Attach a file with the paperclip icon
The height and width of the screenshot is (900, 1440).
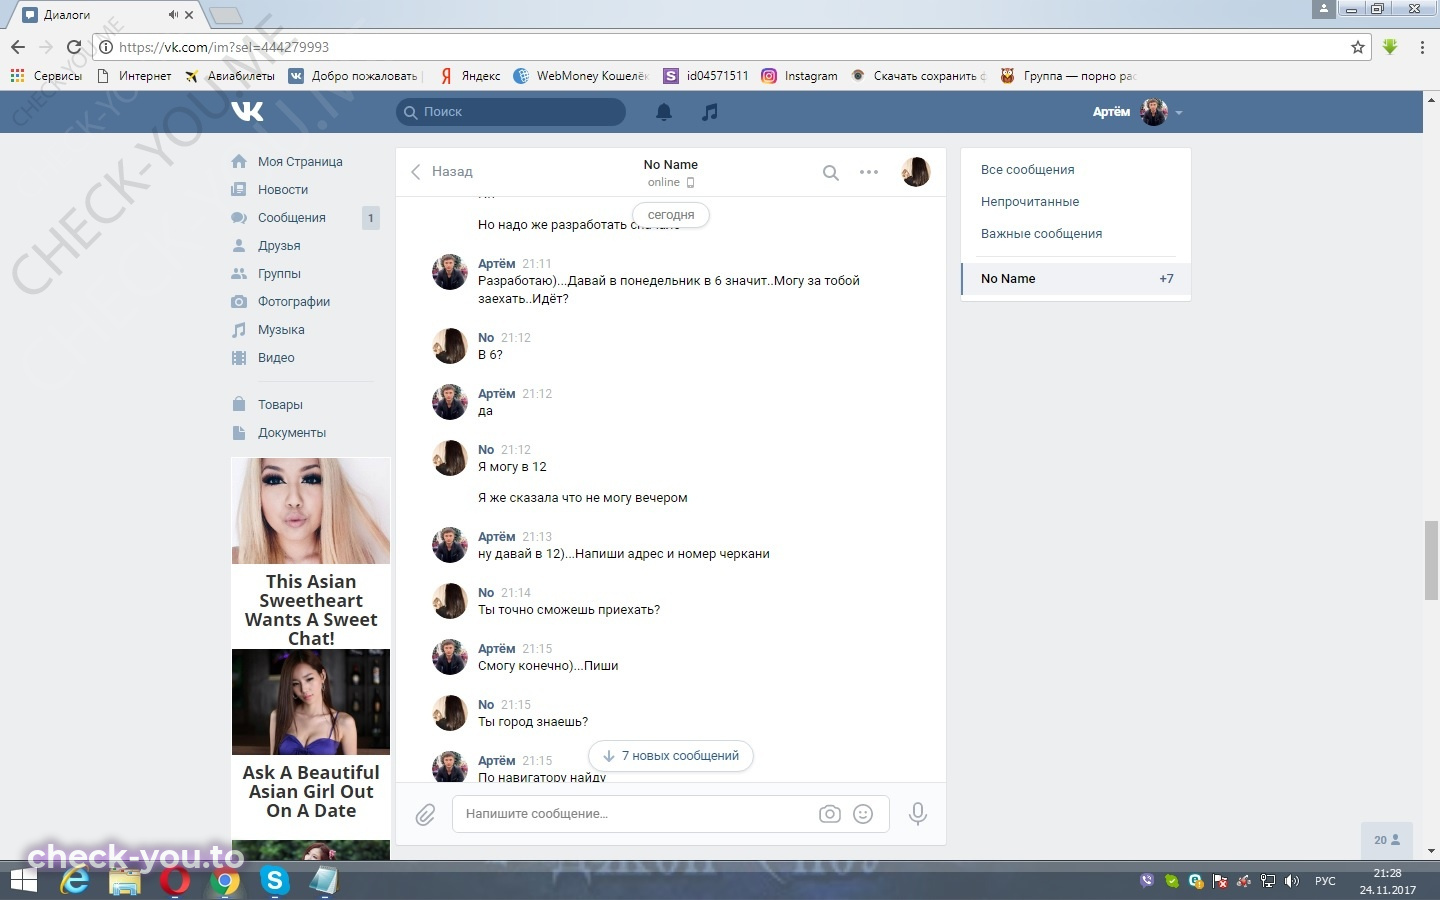coord(425,815)
